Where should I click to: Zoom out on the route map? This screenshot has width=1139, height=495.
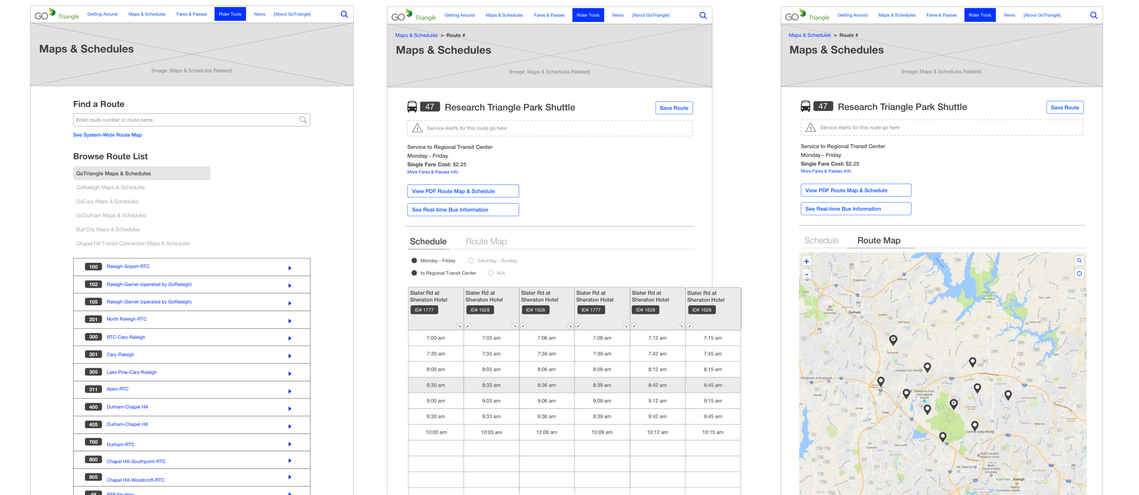806,275
